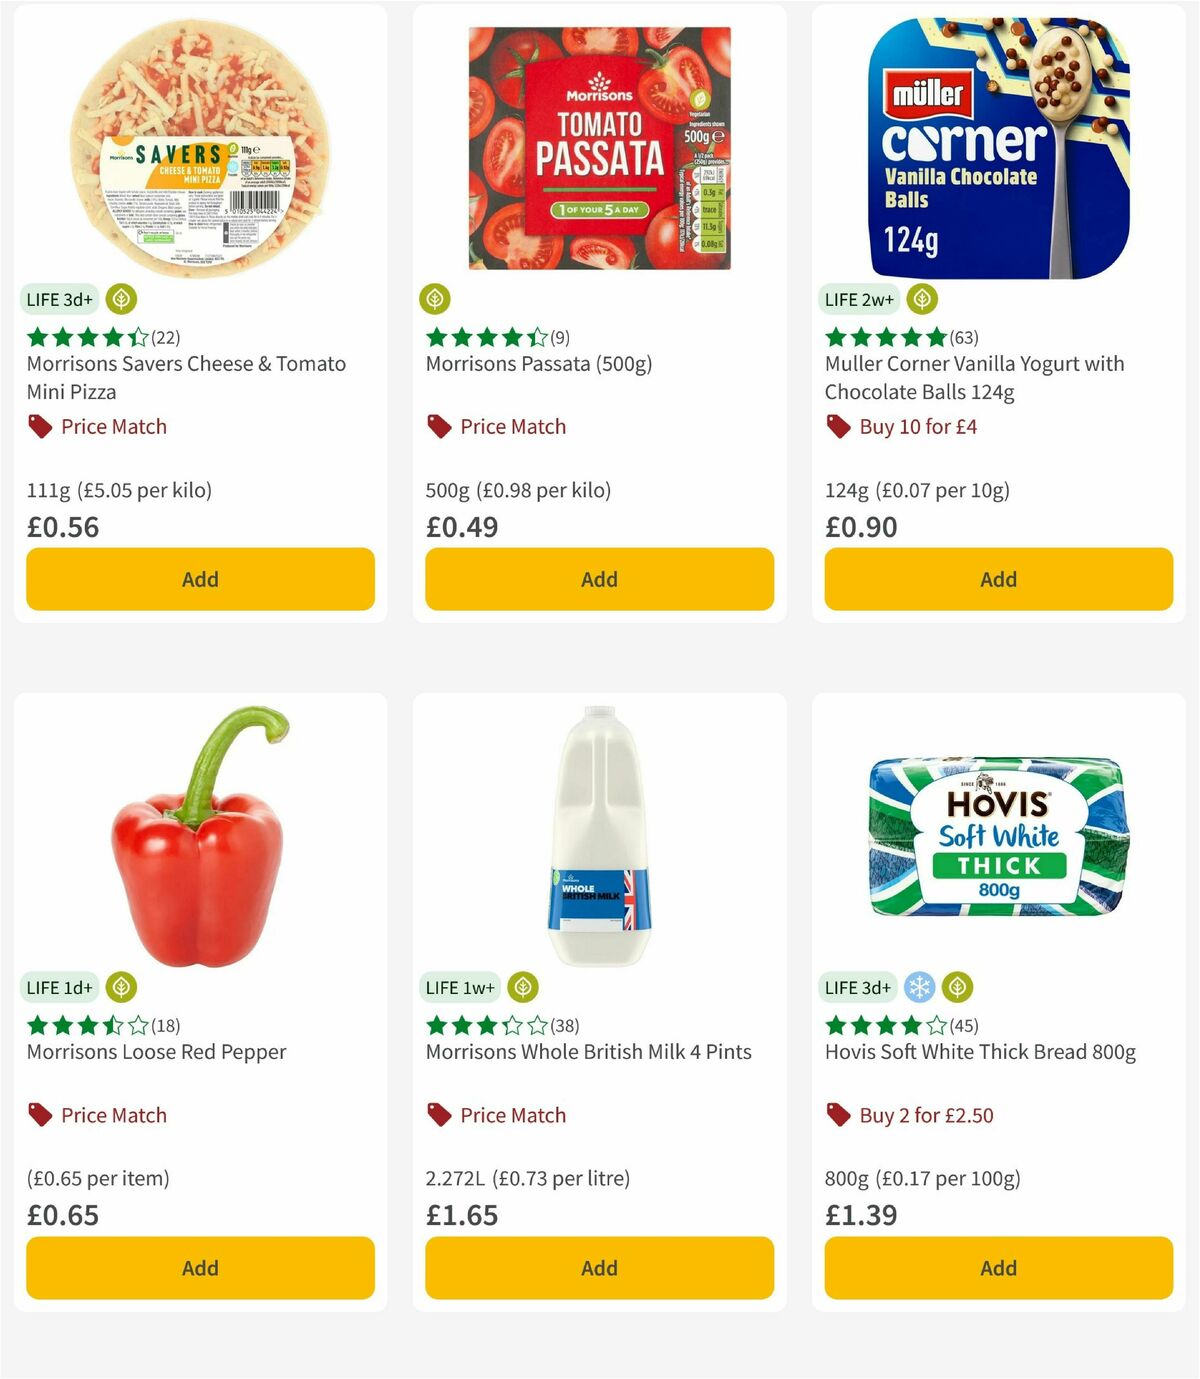
Task: Click the LIFE 3d+ badge on the pizza card
Action: [x=59, y=298]
